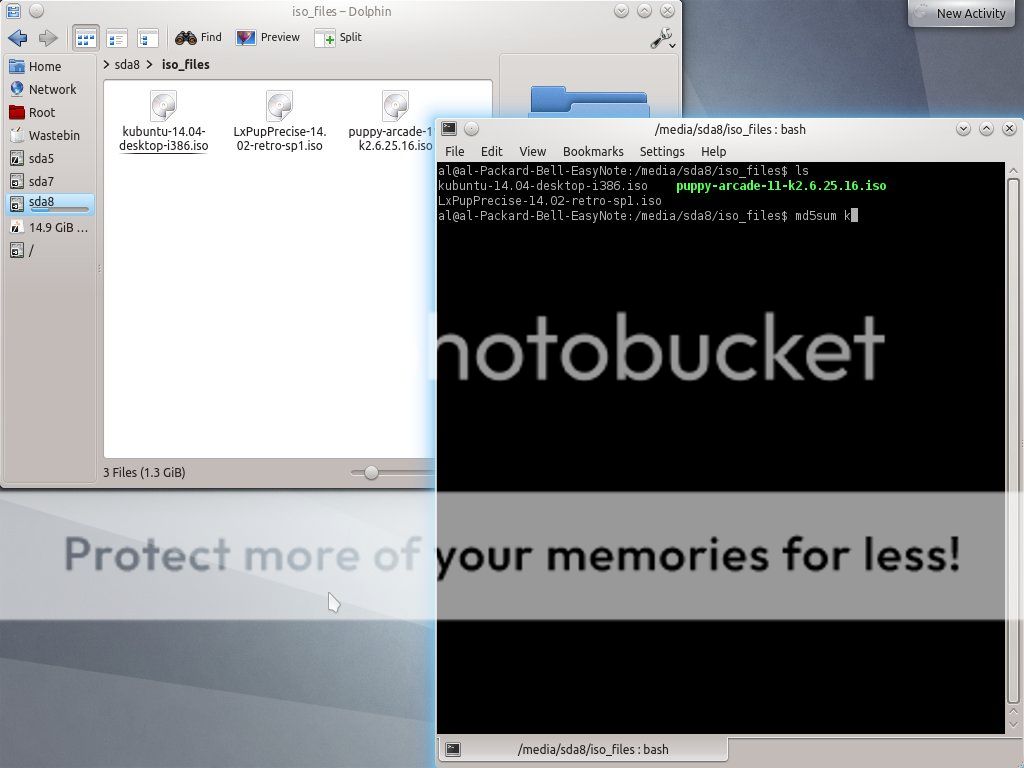Select the 14.9 GiB removable device
This screenshot has height=768, width=1024.
pyautogui.click(x=50, y=227)
